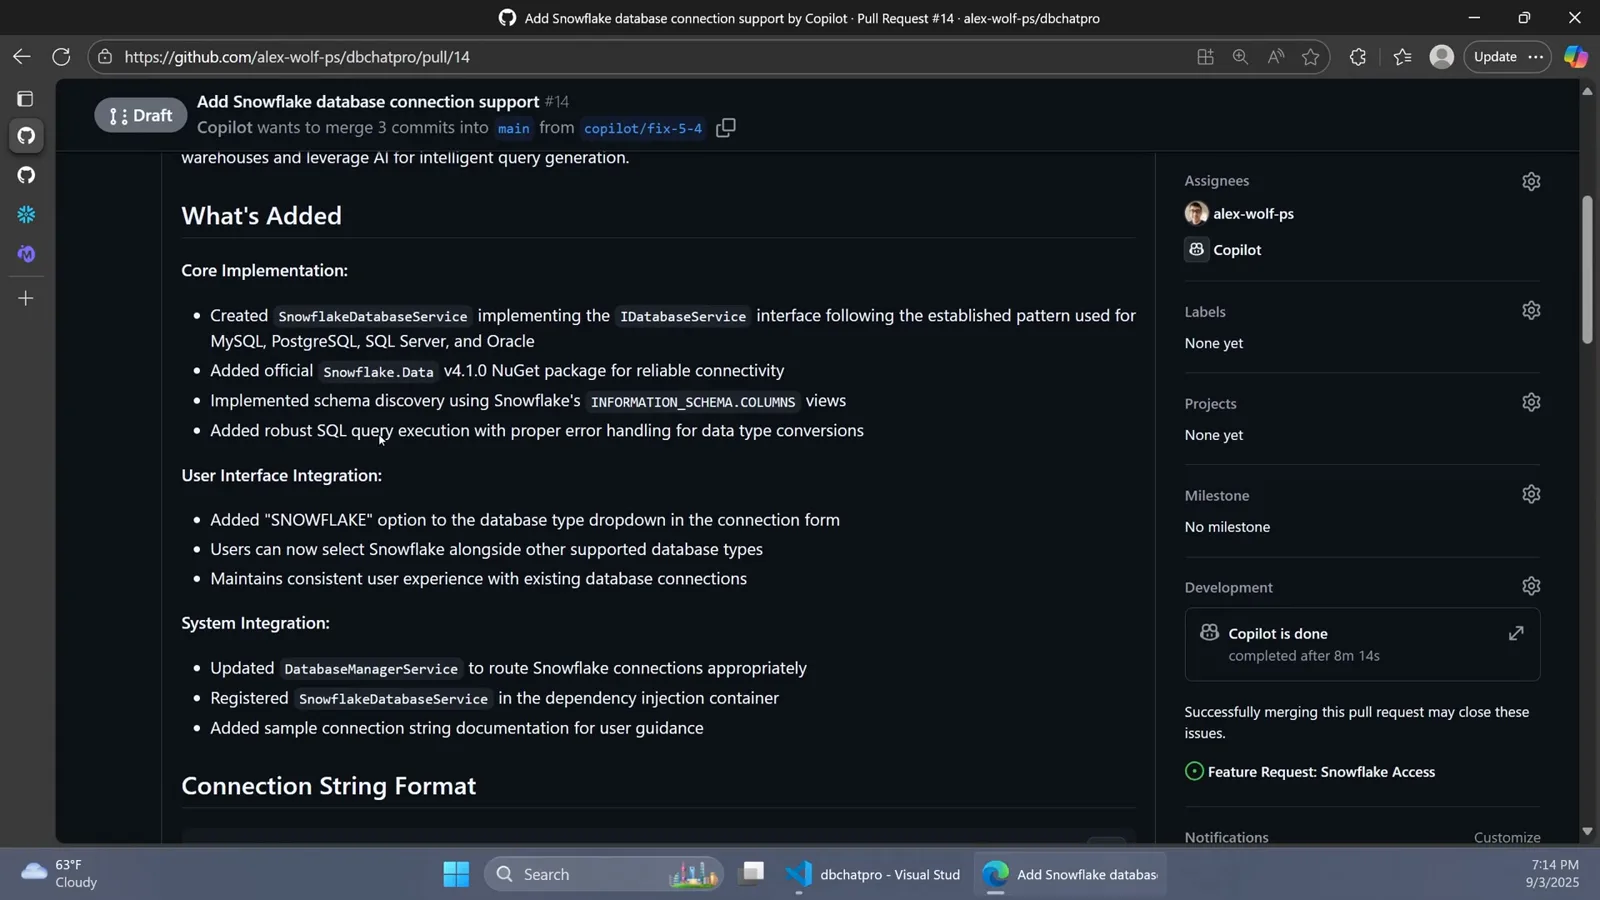Image resolution: width=1600 pixels, height=900 pixels.
Task: Go back to the previous browser page
Action: 22,57
